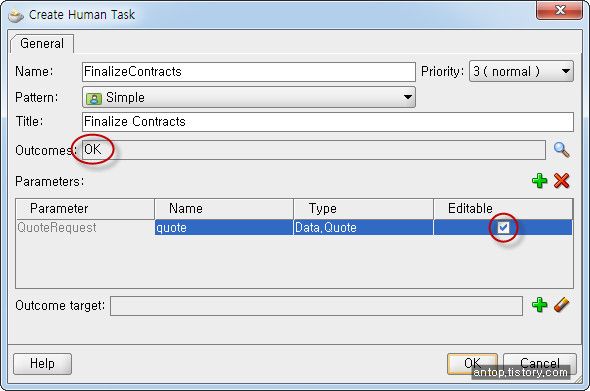Image resolution: width=590 pixels, height=391 pixels.
Task: Expand the Pattern combo box arrow
Action: (408, 97)
